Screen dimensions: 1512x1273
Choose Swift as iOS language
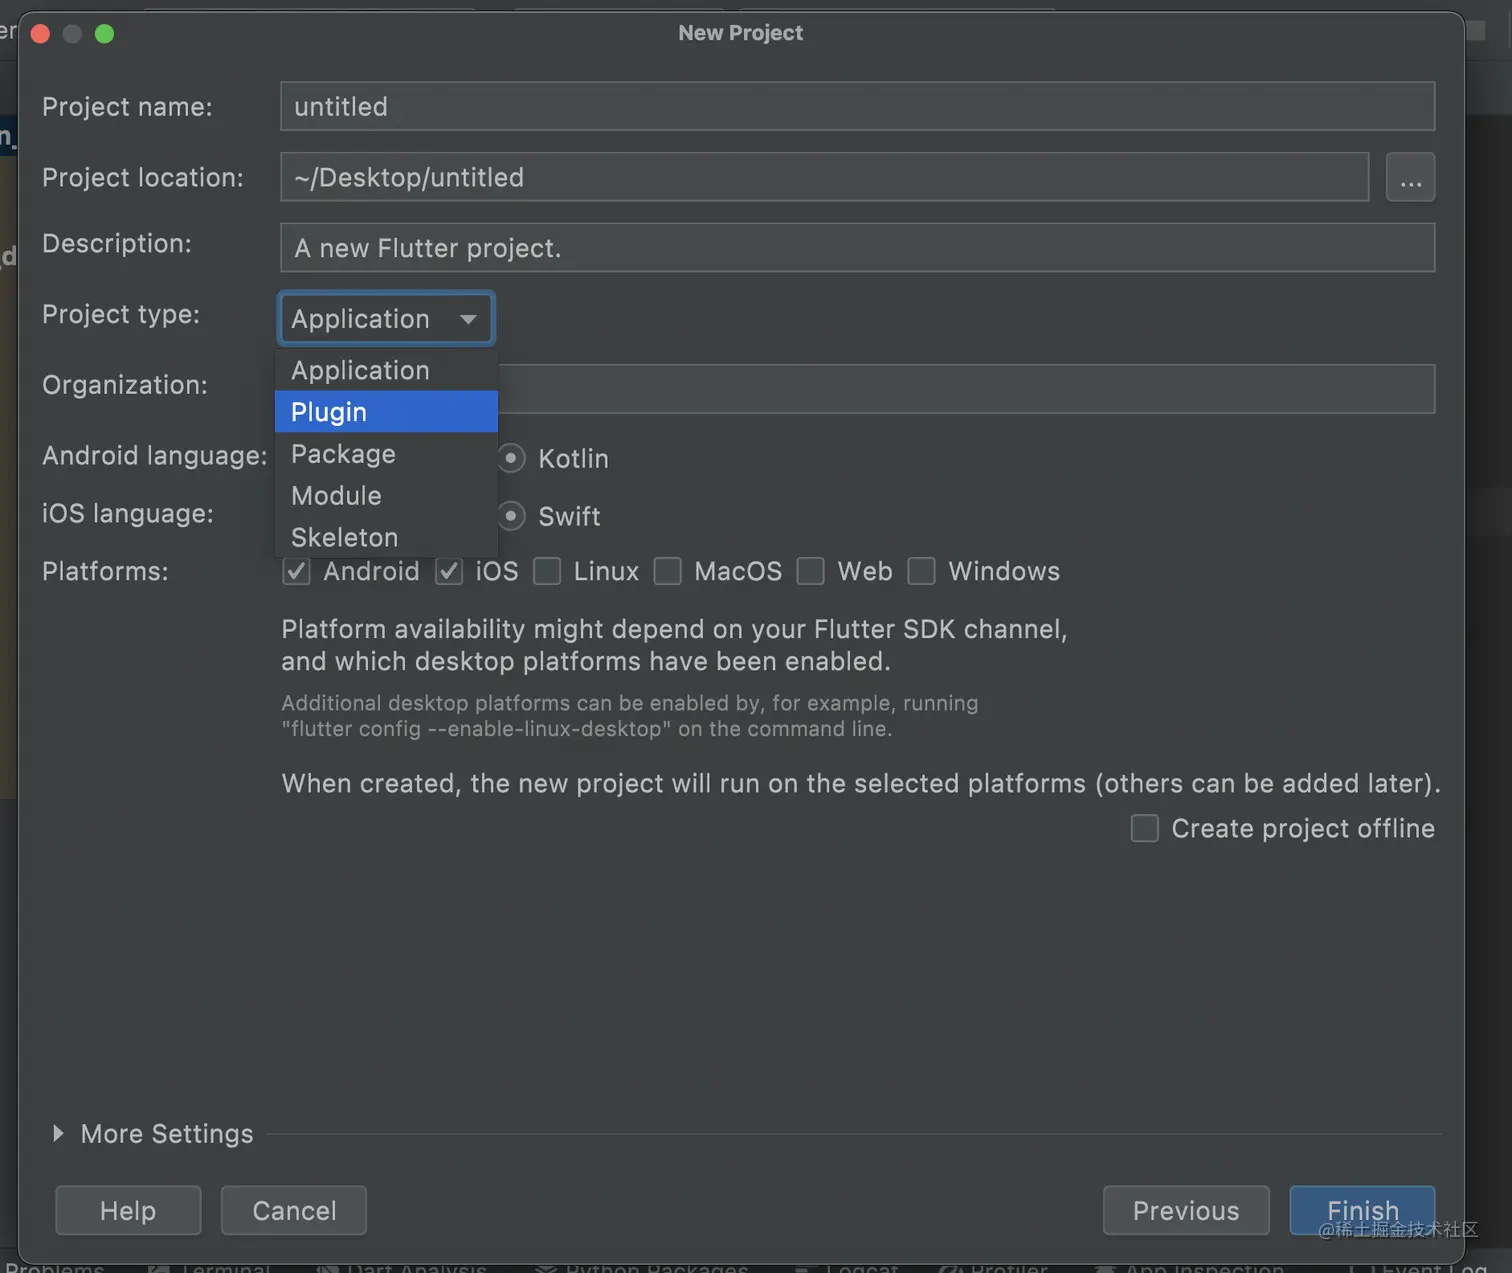pos(511,516)
